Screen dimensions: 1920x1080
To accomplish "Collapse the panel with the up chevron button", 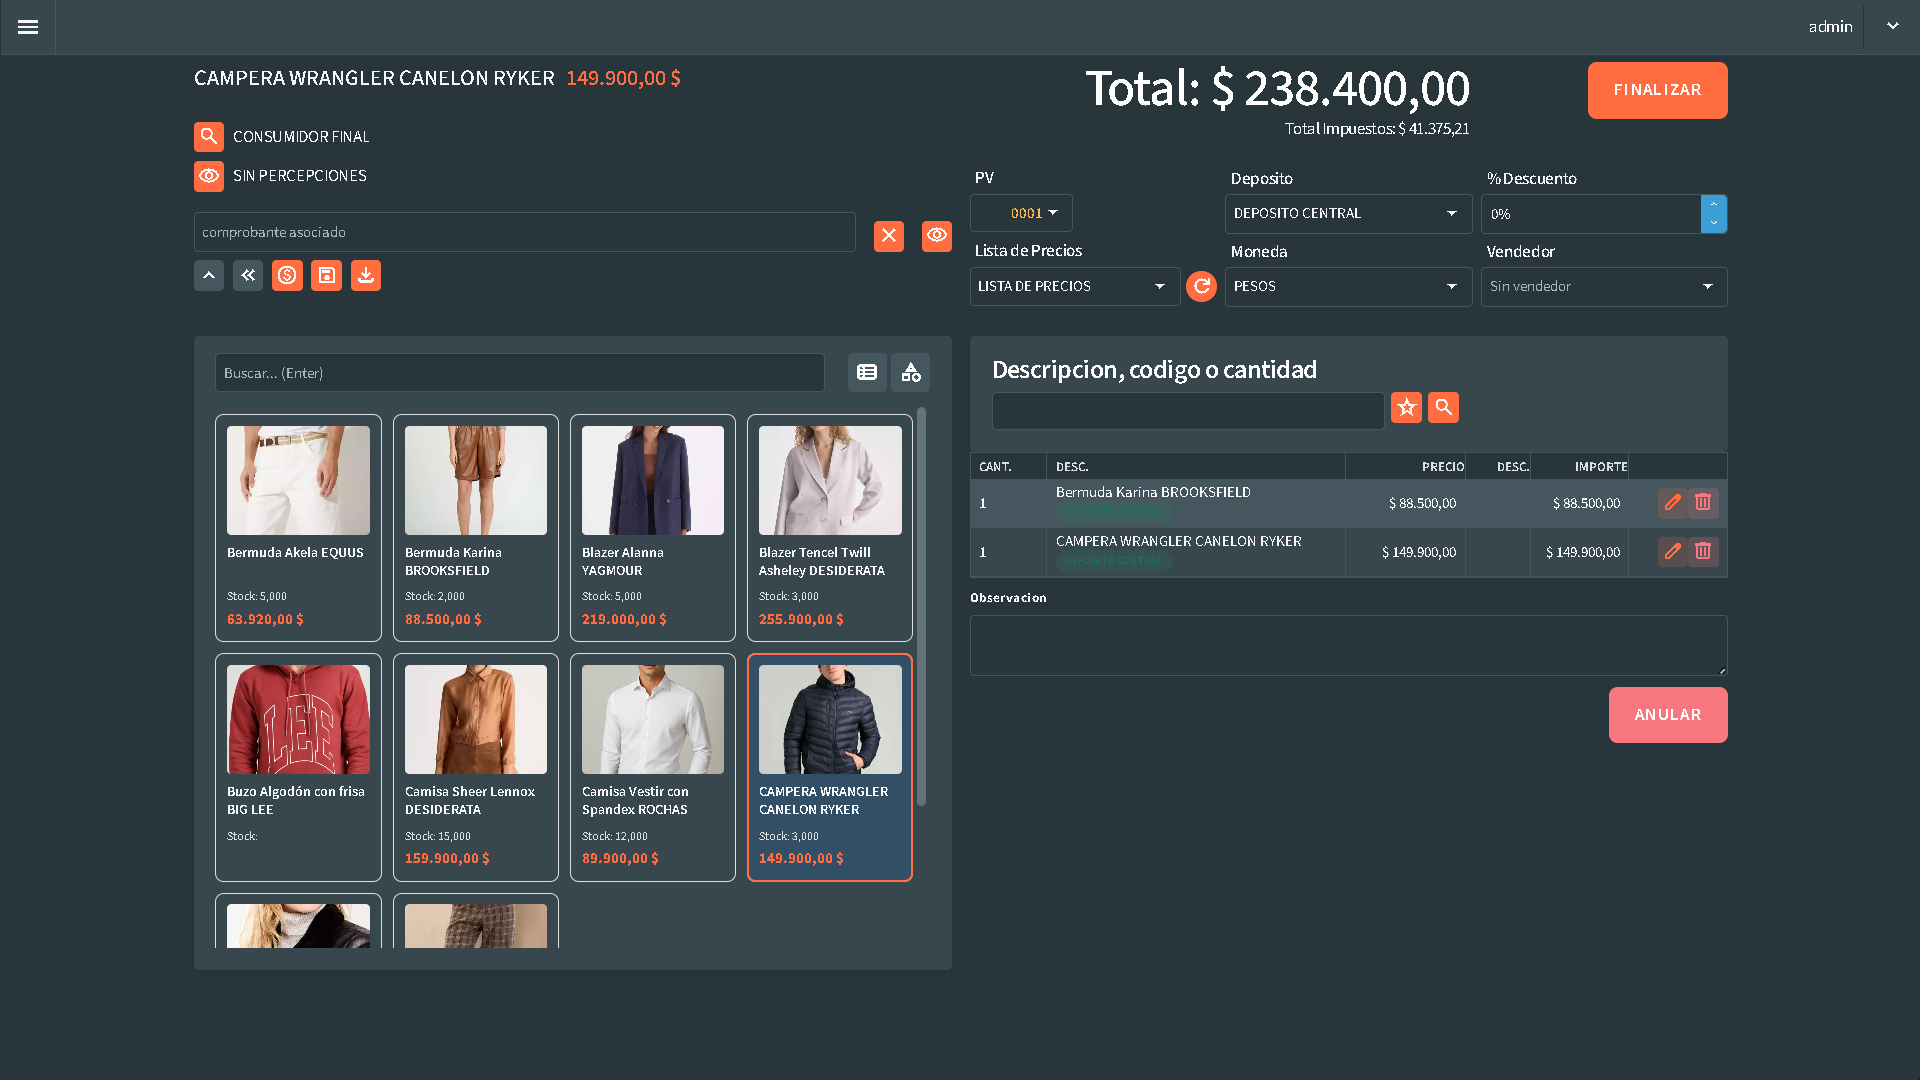I will click(x=208, y=276).
